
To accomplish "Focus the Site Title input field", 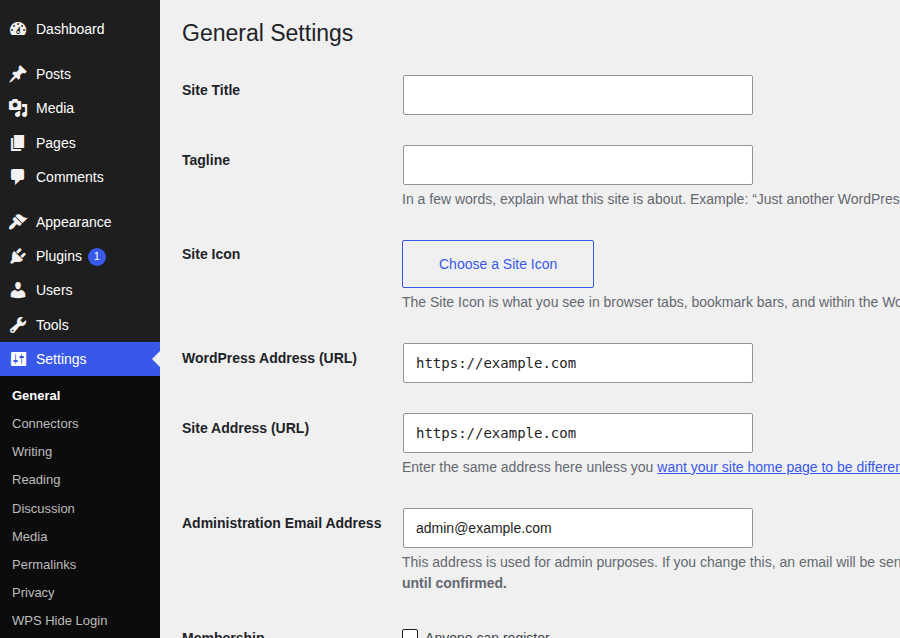I will tap(577, 95).
